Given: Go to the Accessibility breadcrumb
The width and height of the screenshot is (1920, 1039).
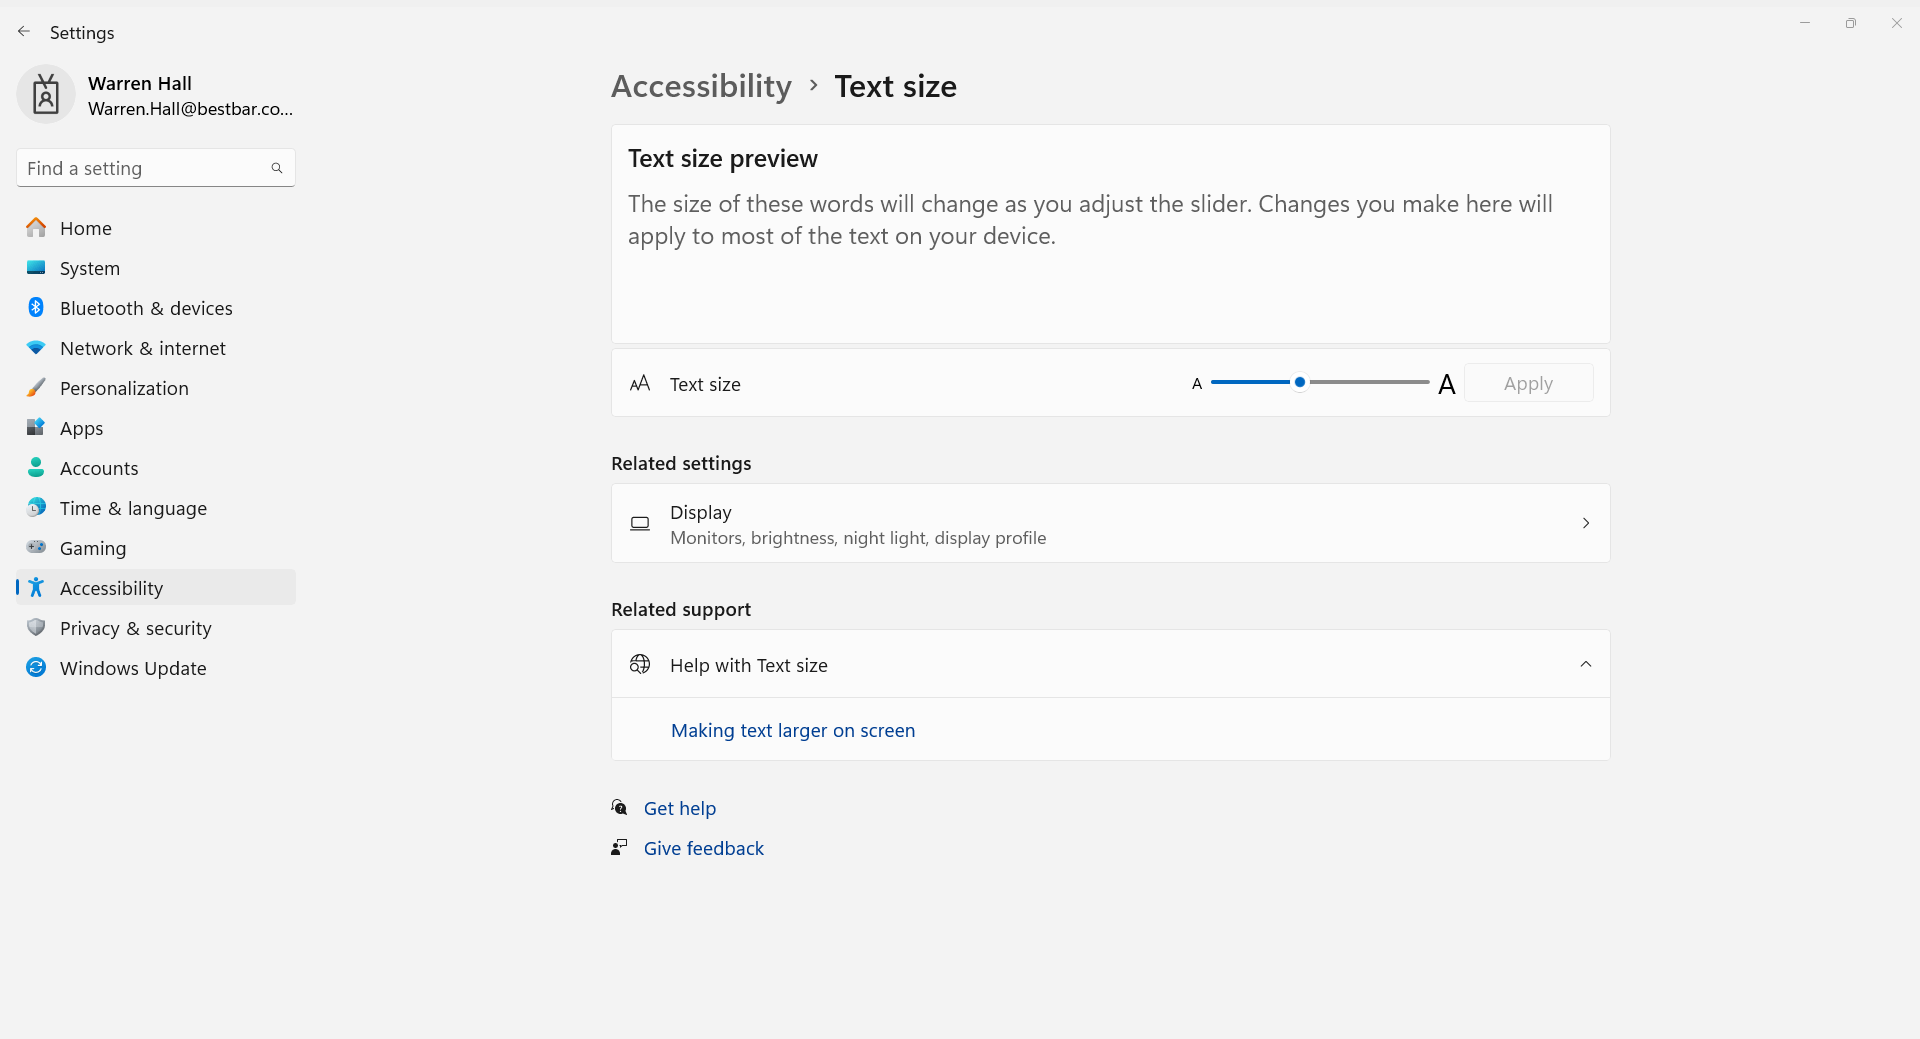Looking at the screenshot, I should tap(701, 87).
